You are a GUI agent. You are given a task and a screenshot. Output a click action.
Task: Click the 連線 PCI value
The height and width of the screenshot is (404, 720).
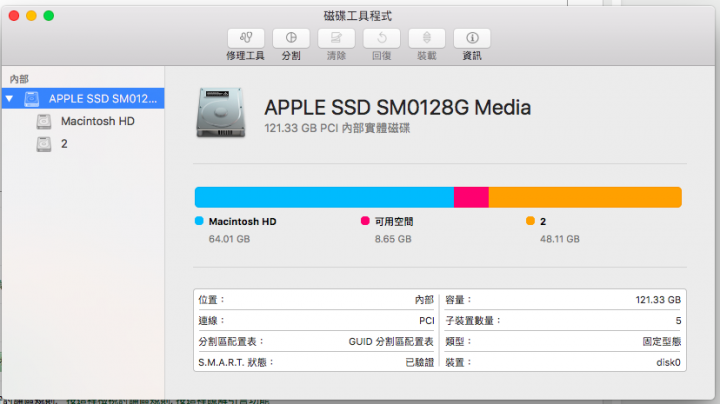point(427,320)
